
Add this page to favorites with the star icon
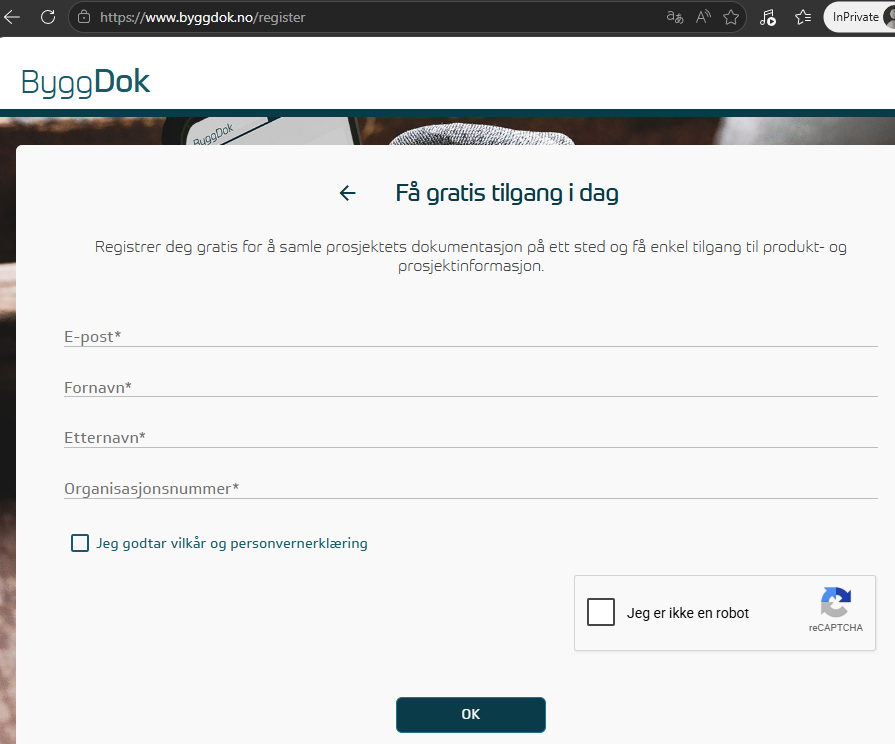[731, 17]
